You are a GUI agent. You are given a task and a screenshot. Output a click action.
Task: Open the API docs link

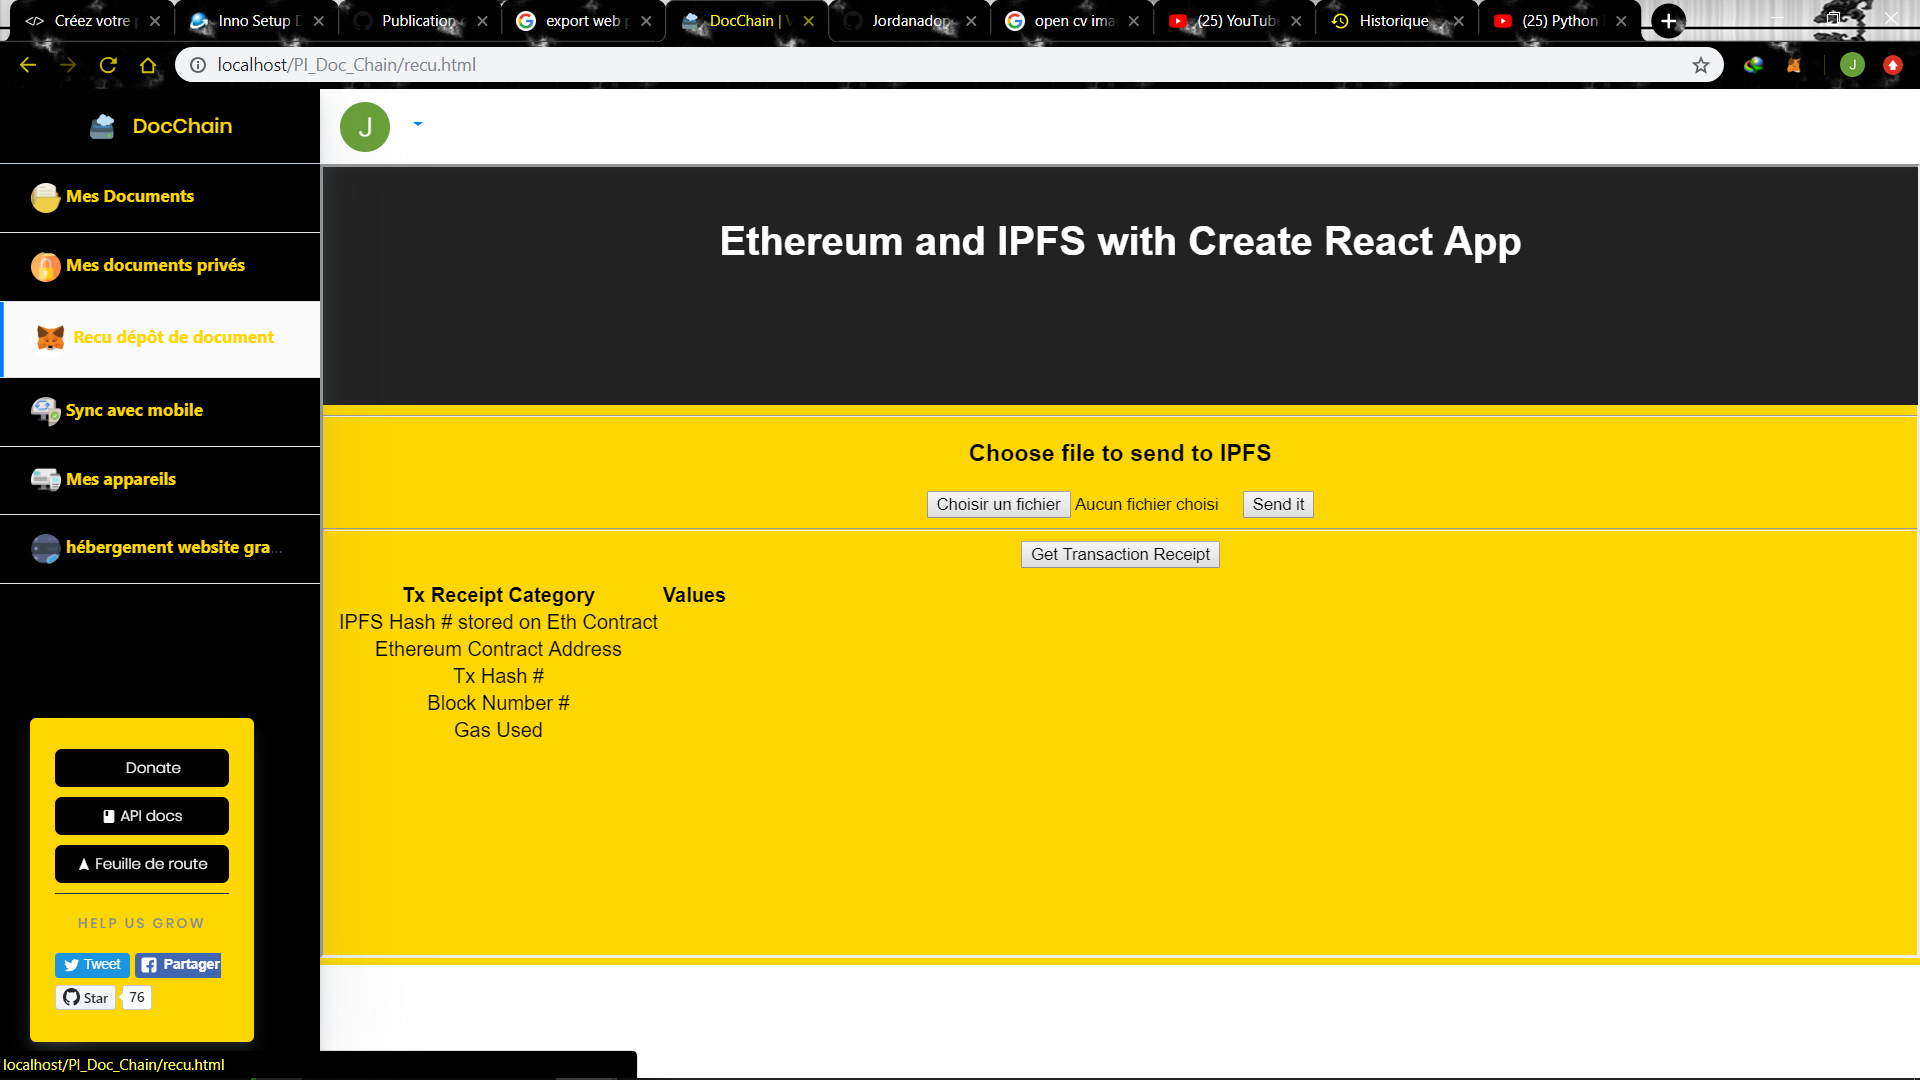pyautogui.click(x=142, y=816)
